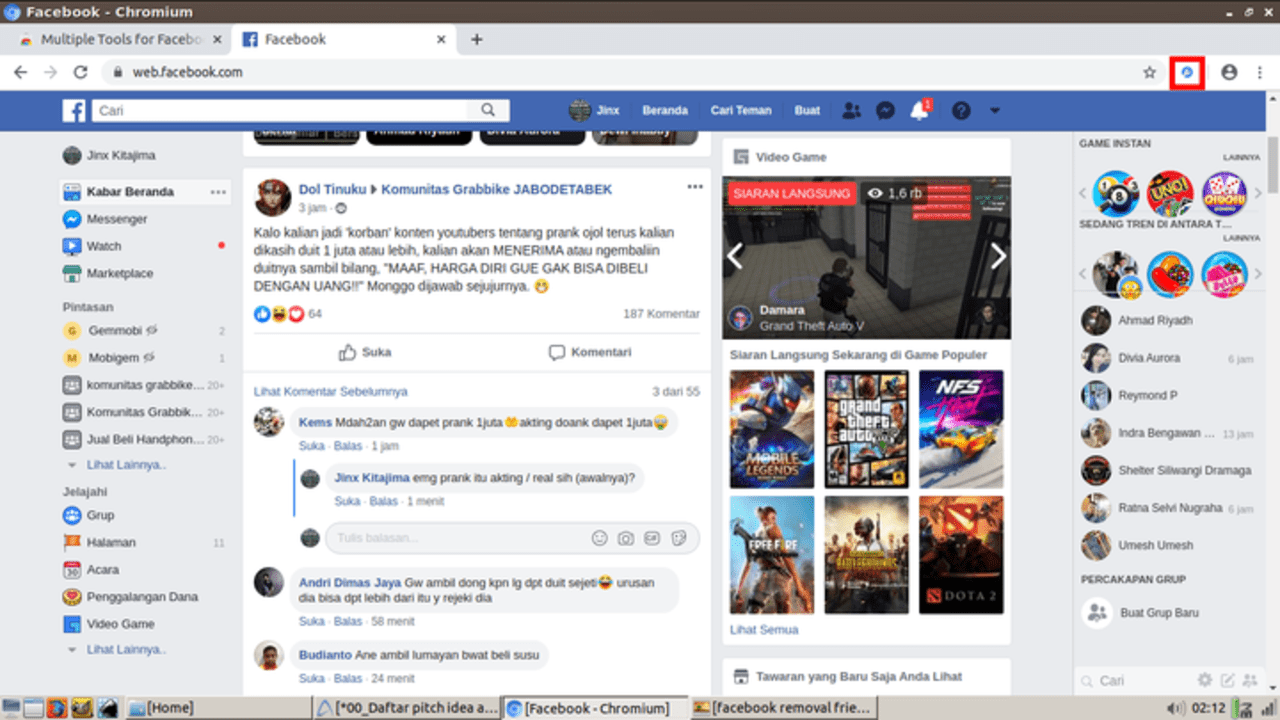This screenshot has width=1280, height=720.
Task: Bookmark this page with the star icon
Action: click(x=1150, y=72)
